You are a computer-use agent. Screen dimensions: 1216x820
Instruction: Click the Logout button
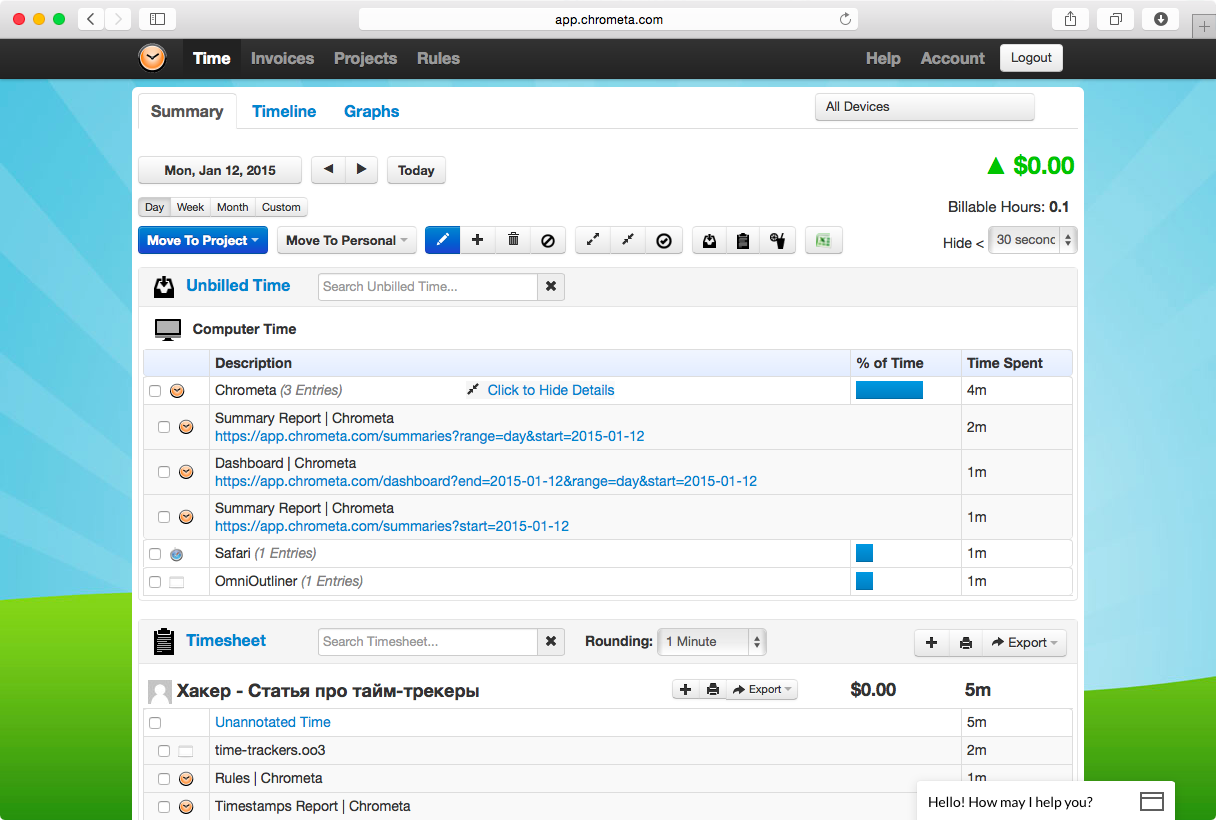click(x=1031, y=58)
